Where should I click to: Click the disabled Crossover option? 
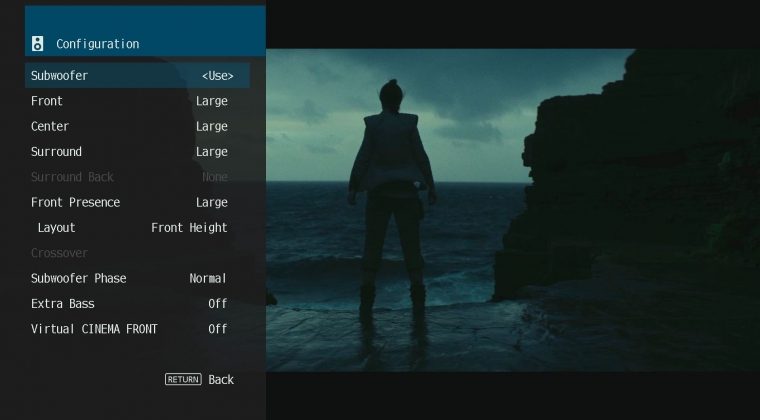(x=59, y=253)
